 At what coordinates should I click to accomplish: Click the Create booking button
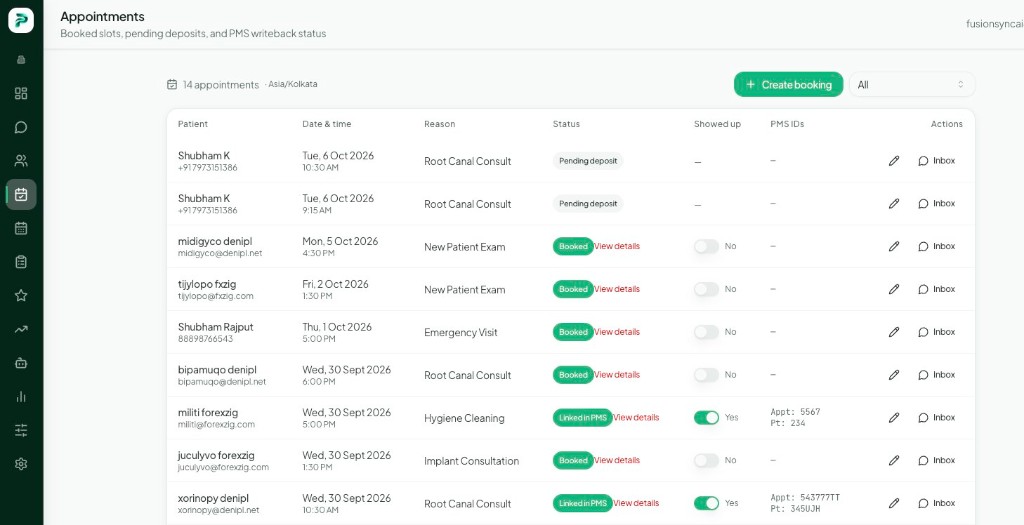click(x=788, y=84)
